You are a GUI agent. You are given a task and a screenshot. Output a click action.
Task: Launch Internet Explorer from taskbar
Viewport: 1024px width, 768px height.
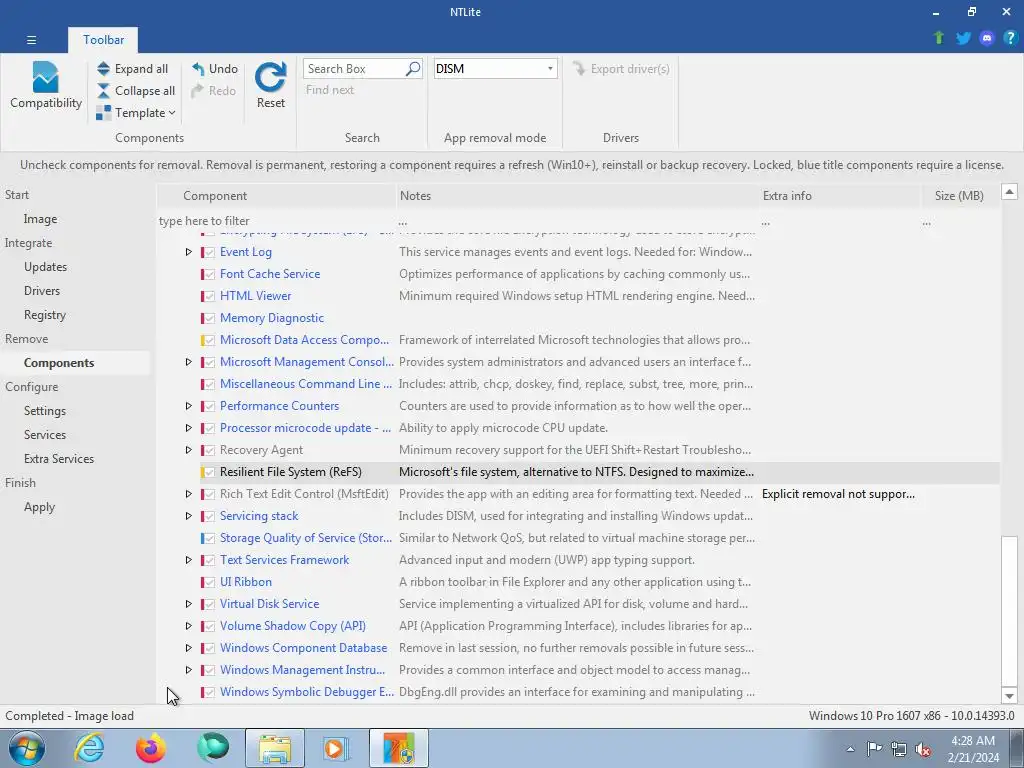89,748
